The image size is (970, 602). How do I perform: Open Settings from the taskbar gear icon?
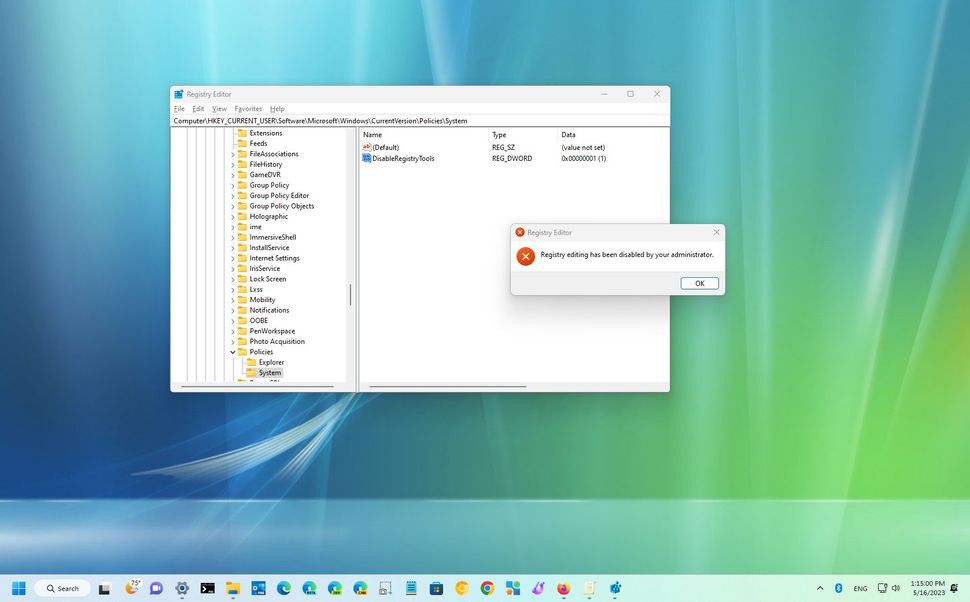(182, 588)
